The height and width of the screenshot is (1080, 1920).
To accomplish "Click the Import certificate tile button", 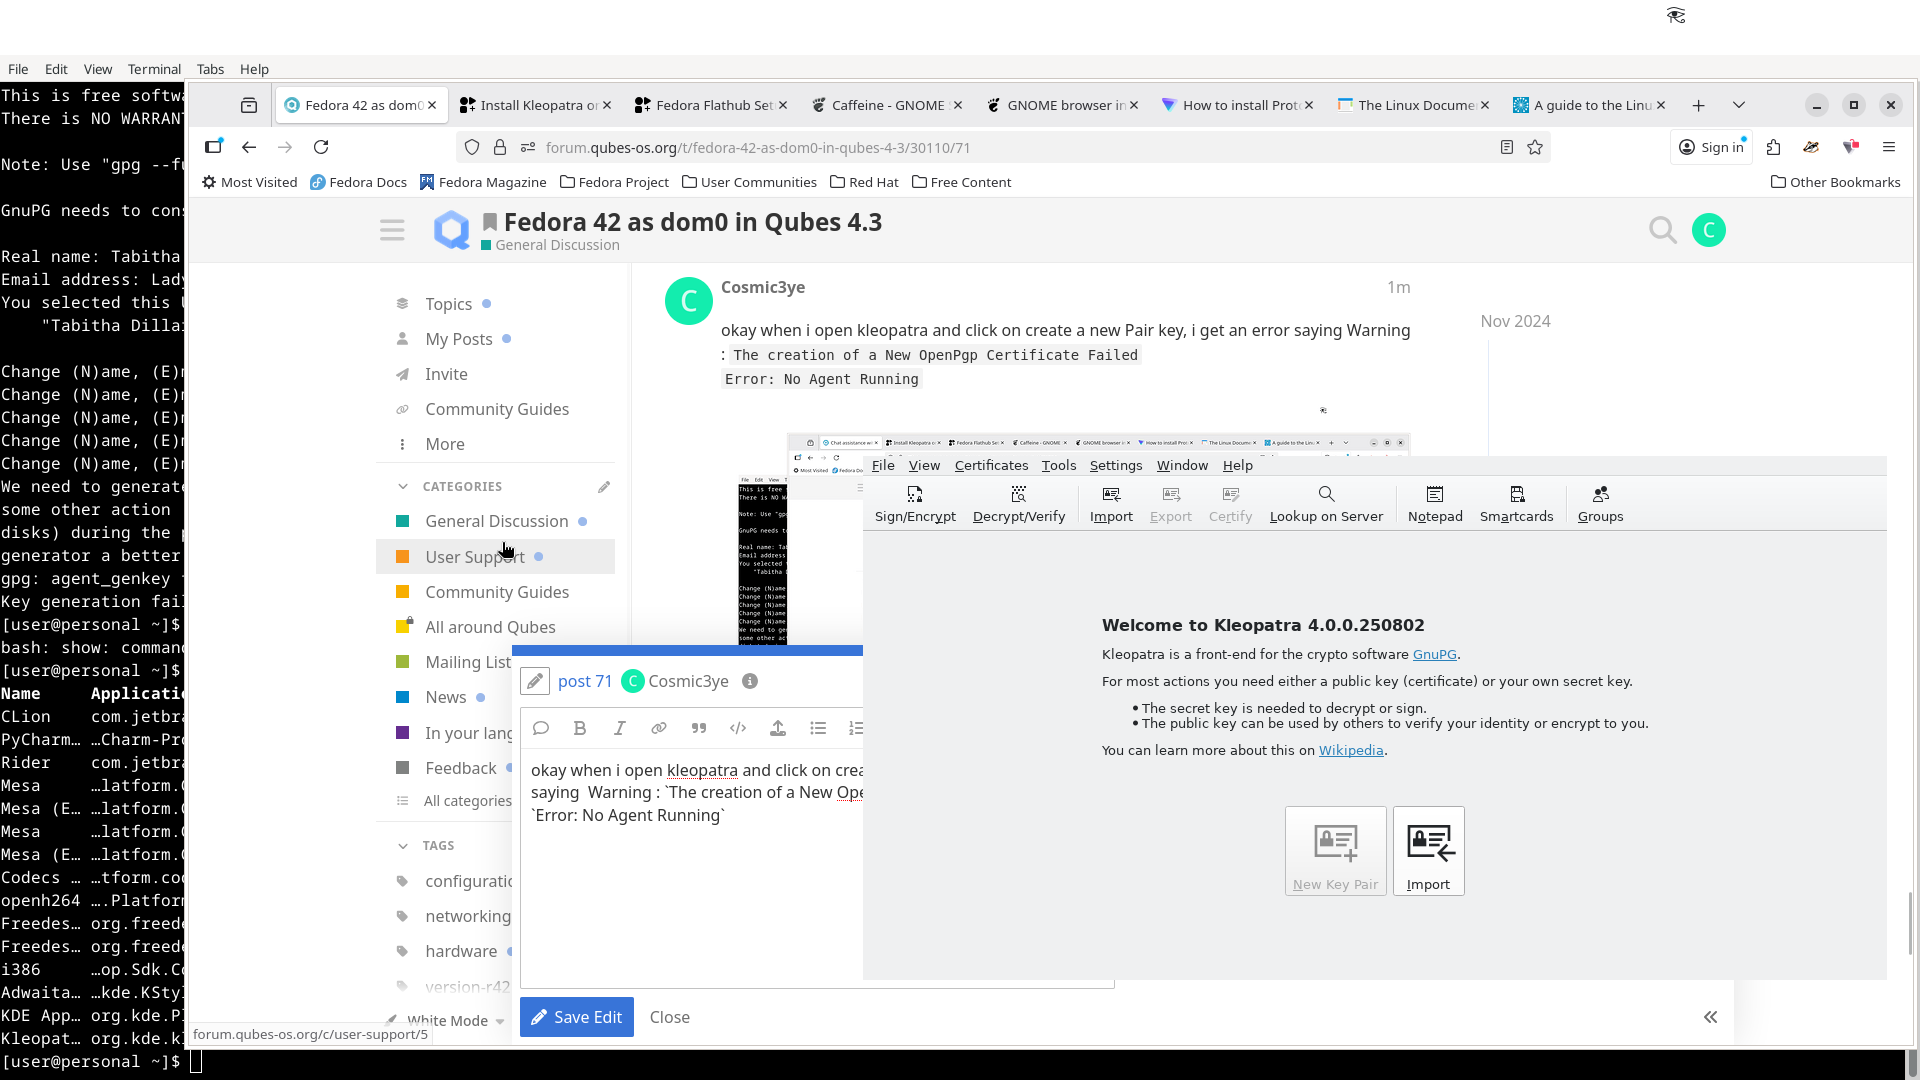I will click(x=1428, y=851).
